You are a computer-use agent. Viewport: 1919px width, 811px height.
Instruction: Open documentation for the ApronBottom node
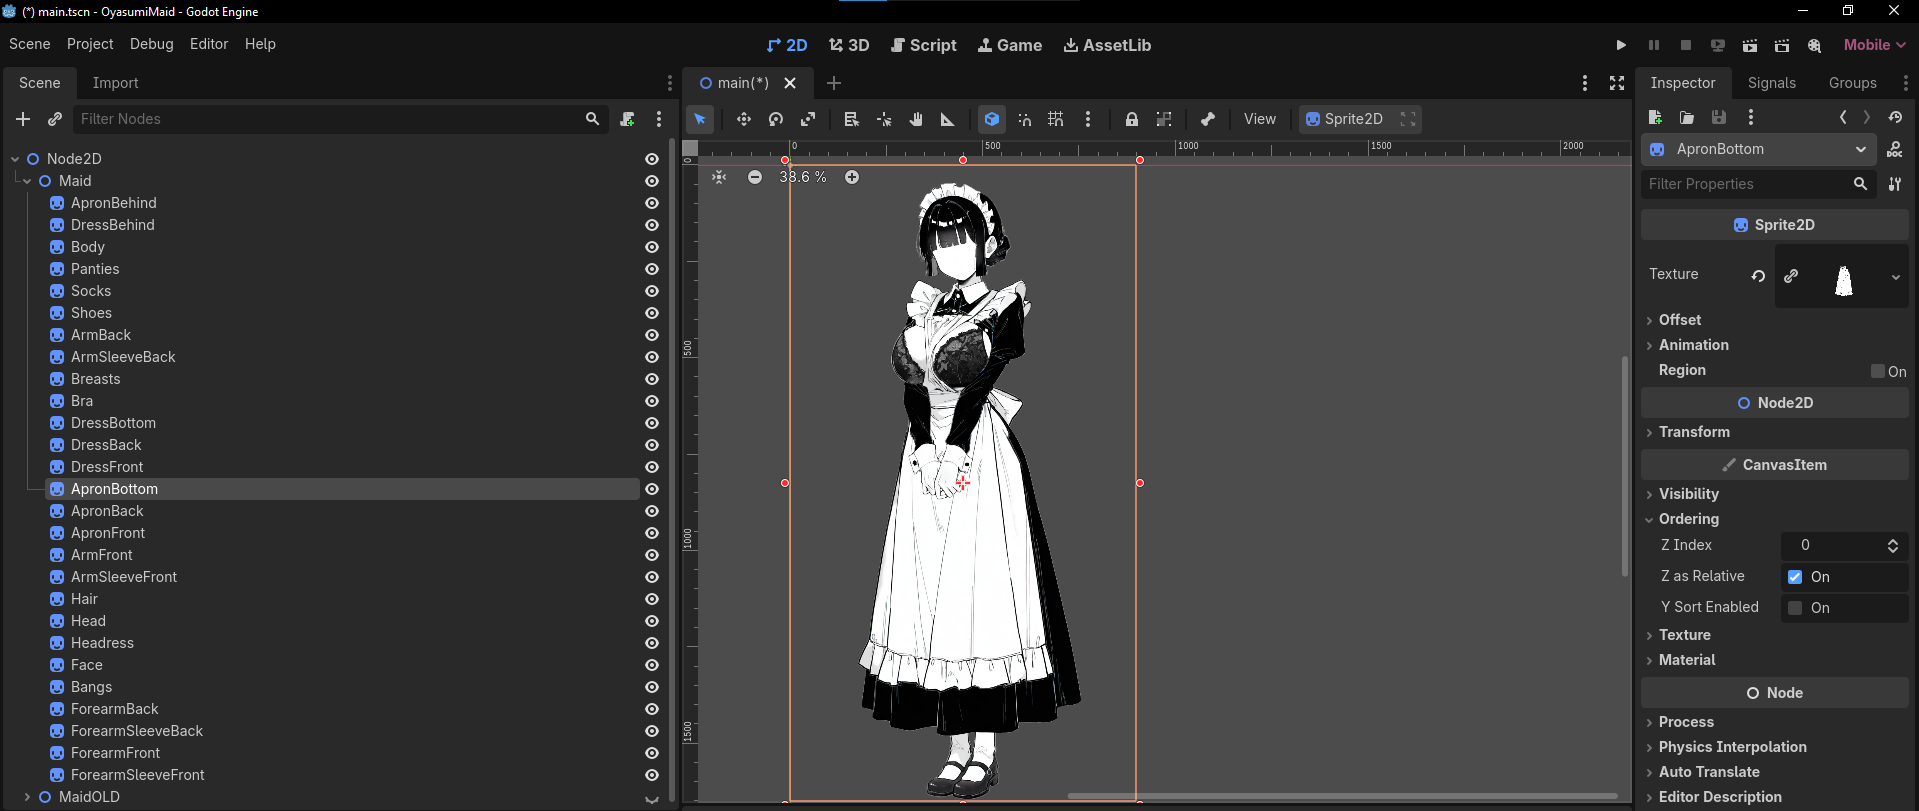(1894, 150)
